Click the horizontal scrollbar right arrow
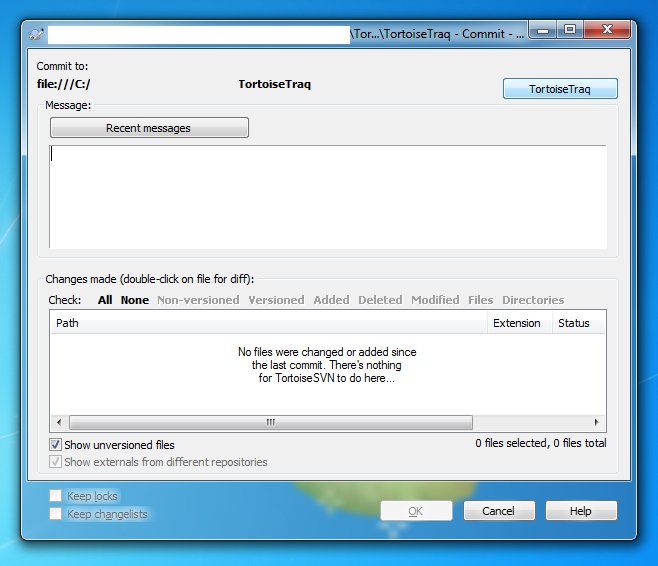Screen dimensions: 658x566 pos(596,422)
